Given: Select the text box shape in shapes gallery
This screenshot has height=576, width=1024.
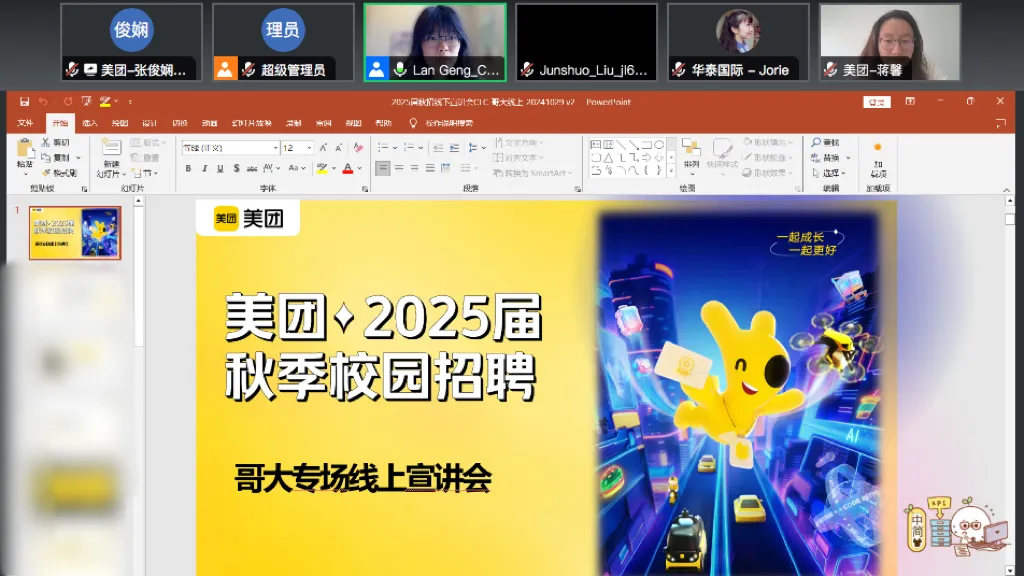Looking at the screenshot, I should [596, 145].
